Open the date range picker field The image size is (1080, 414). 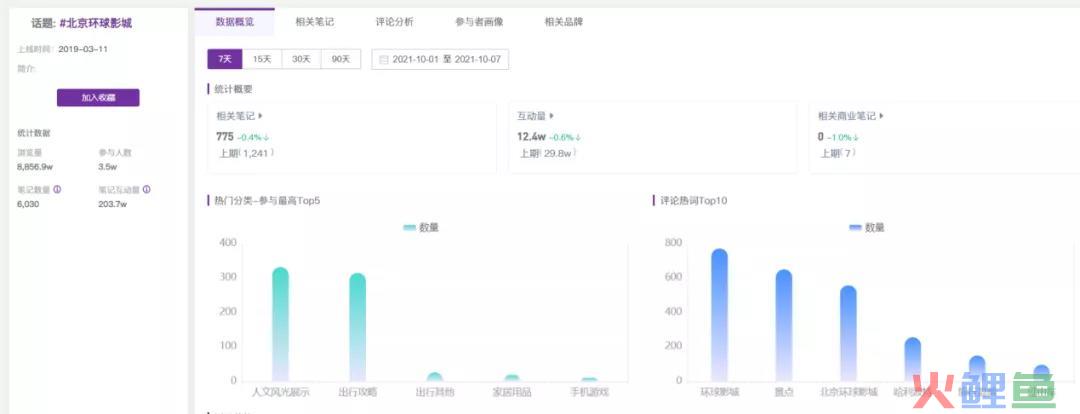pos(440,59)
